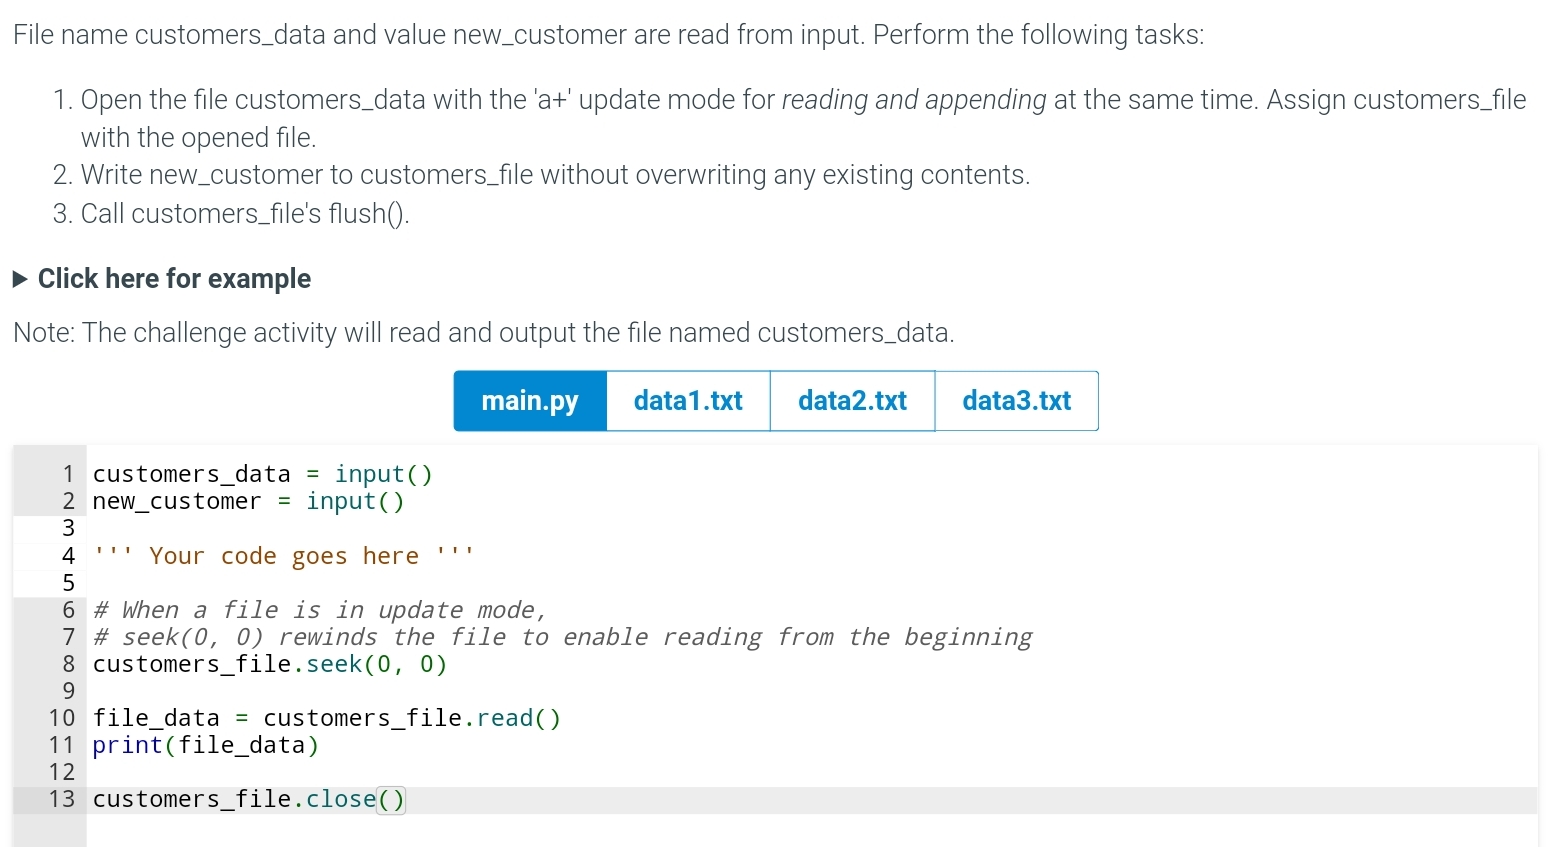The image size is (1549, 847).
Task: Click the comment about update mode on line 6
Action: 318,609
